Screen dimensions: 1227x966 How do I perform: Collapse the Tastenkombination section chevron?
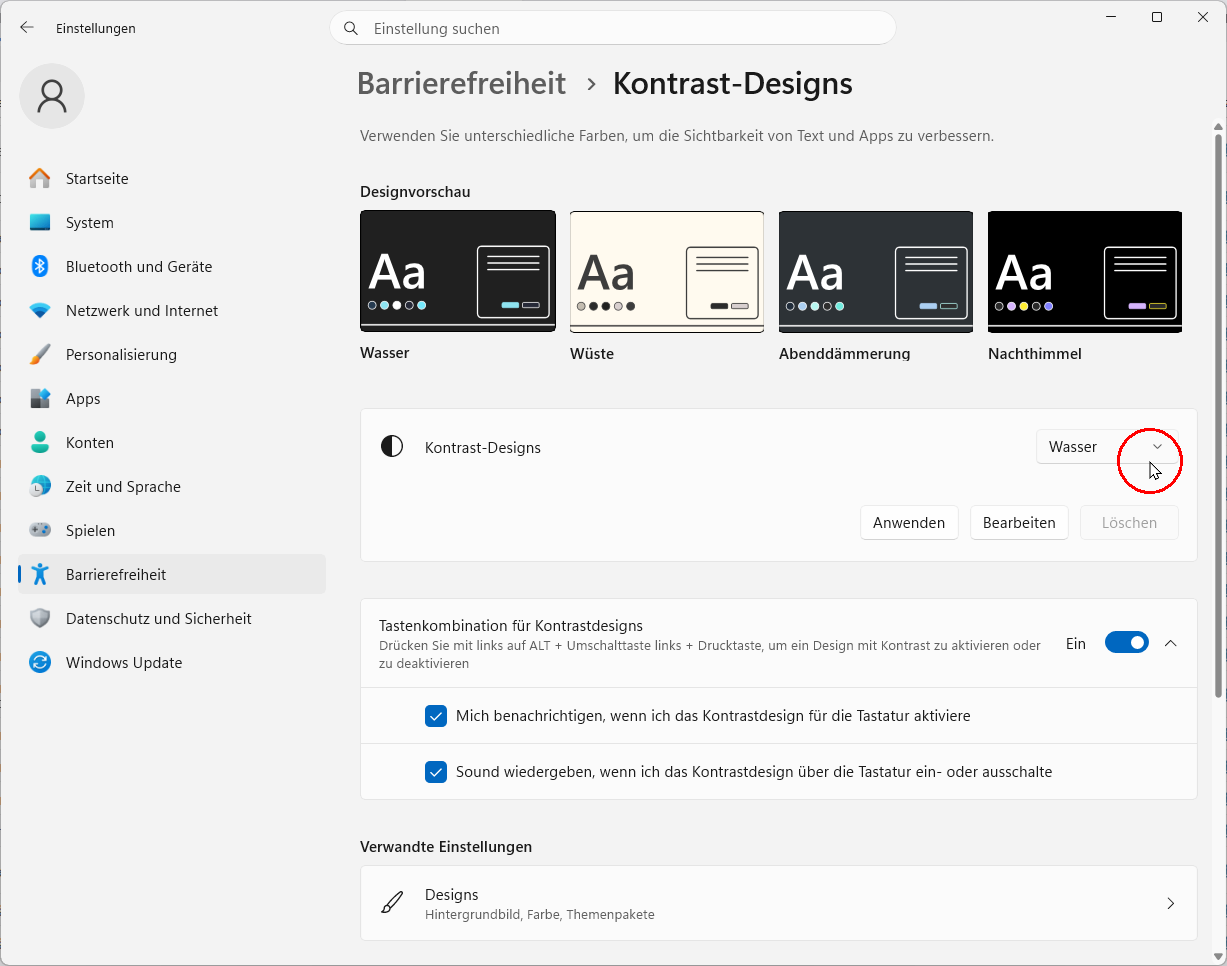tap(1171, 643)
